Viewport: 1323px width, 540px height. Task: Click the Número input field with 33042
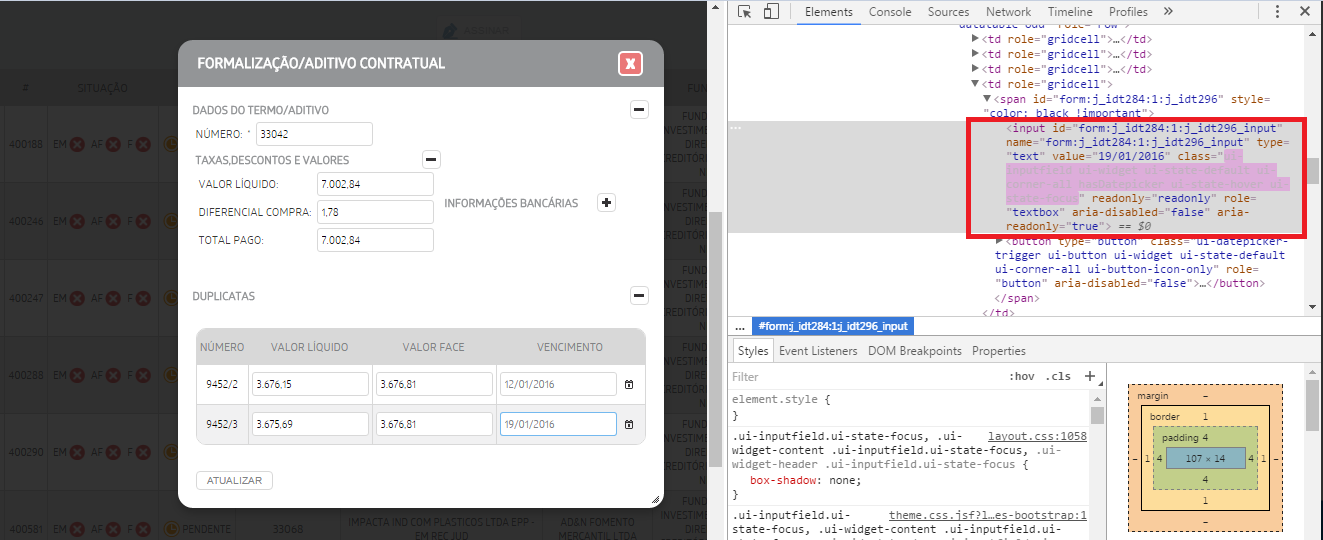tap(314, 134)
